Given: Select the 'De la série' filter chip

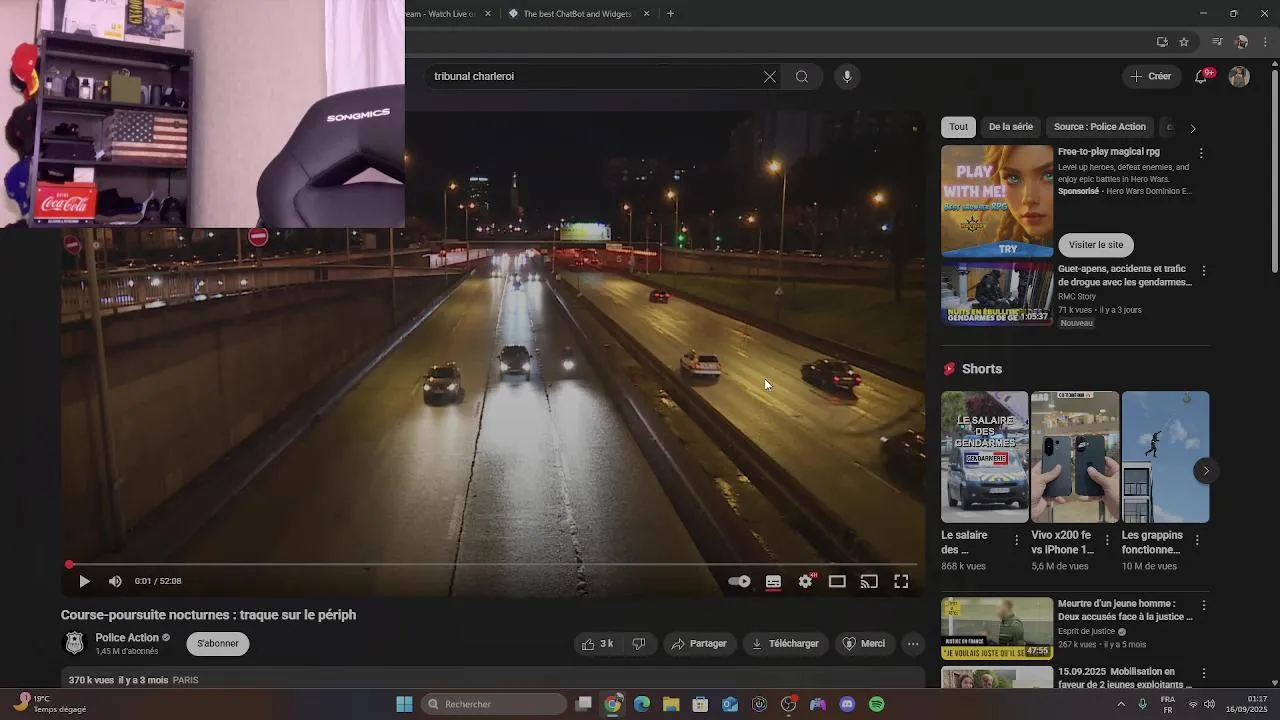Looking at the screenshot, I should [1011, 127].
